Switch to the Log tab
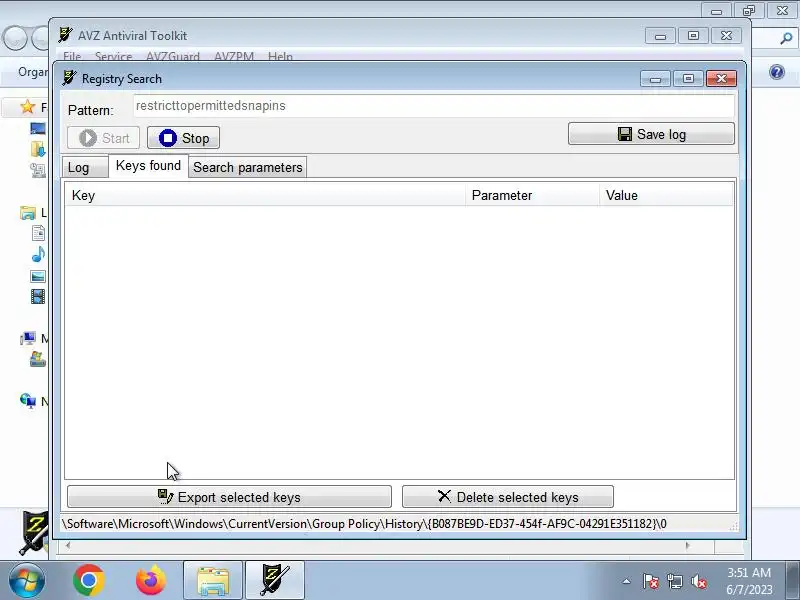The width and height of the screenshot is (800, 600). pos(85,168)
